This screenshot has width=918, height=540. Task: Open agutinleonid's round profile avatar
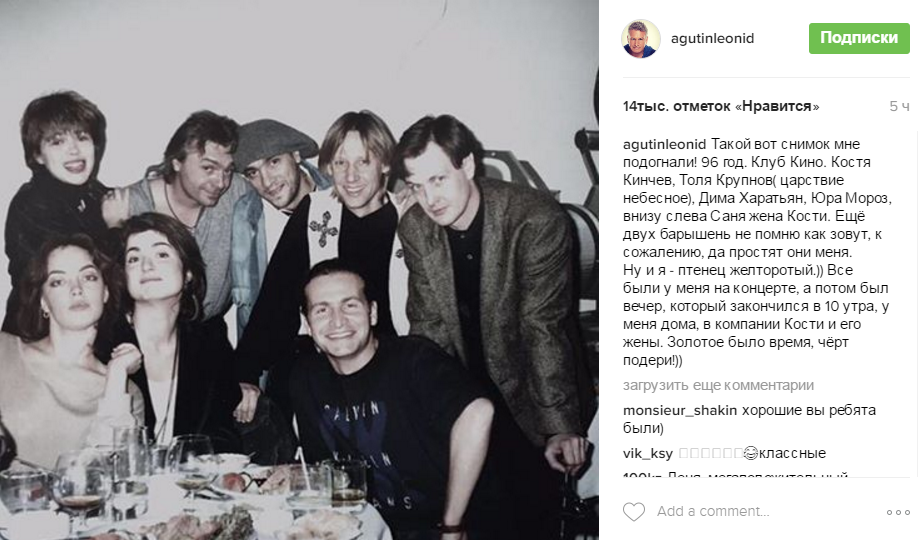pos(640,39)
